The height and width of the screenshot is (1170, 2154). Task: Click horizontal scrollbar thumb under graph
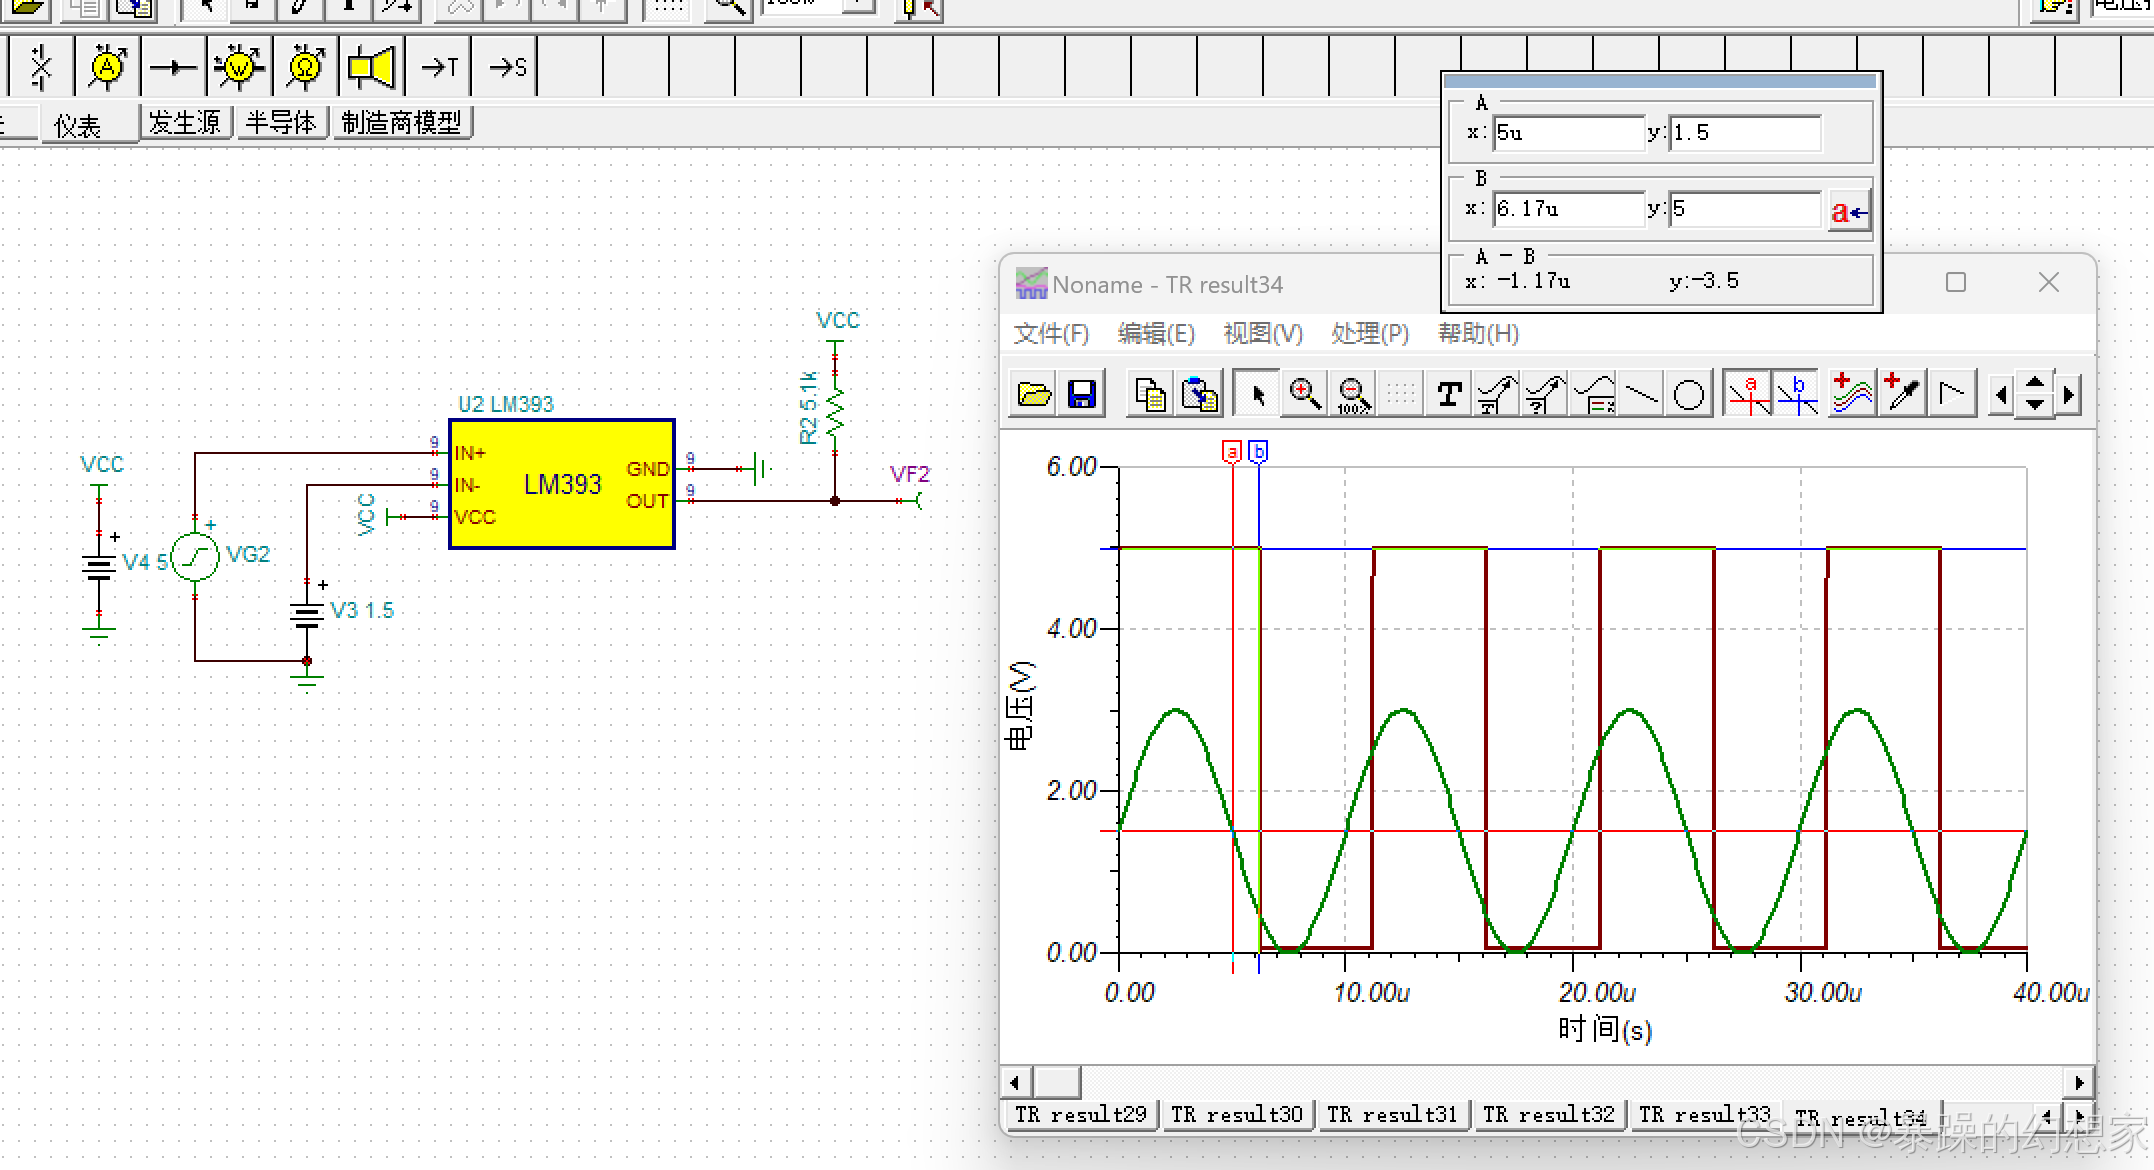[1056, 1082]
